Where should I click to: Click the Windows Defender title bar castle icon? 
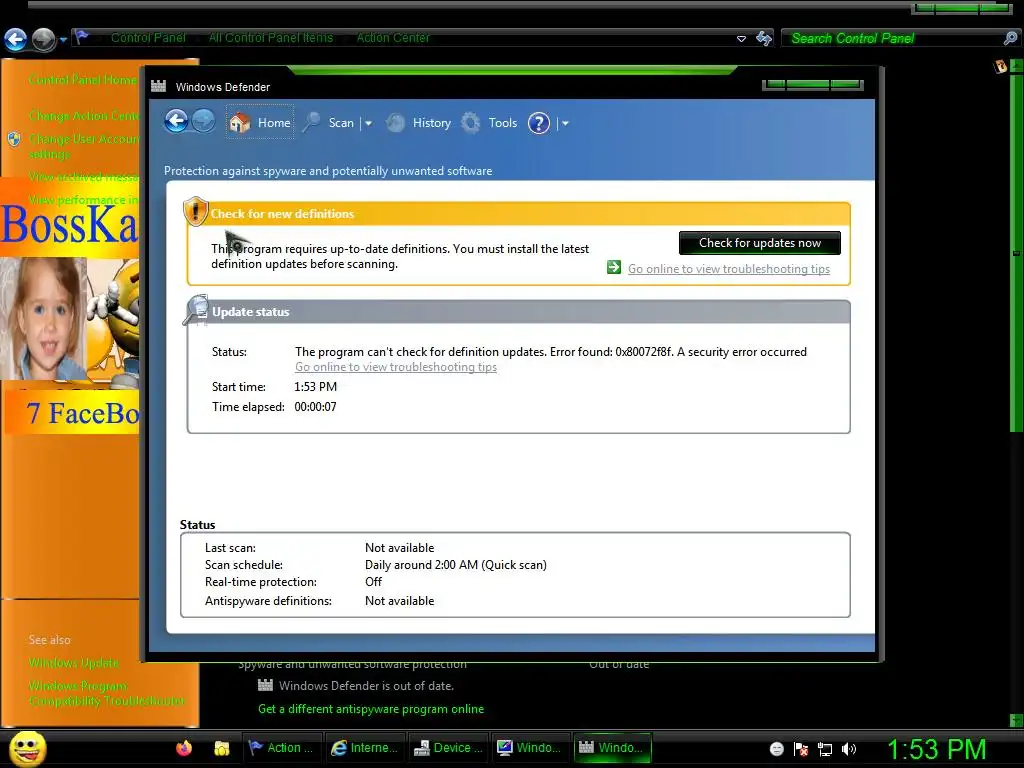point(159,86)
